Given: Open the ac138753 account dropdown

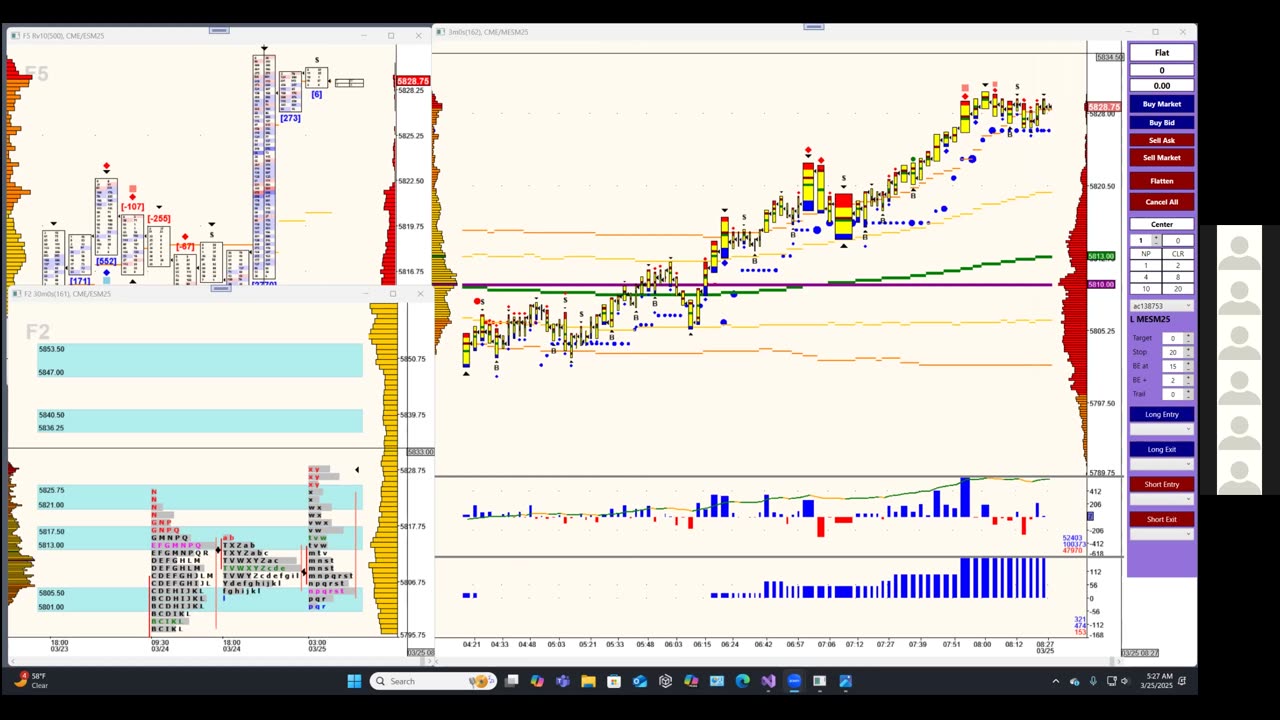Looking at the screenshot, I should click(1161, 306).
